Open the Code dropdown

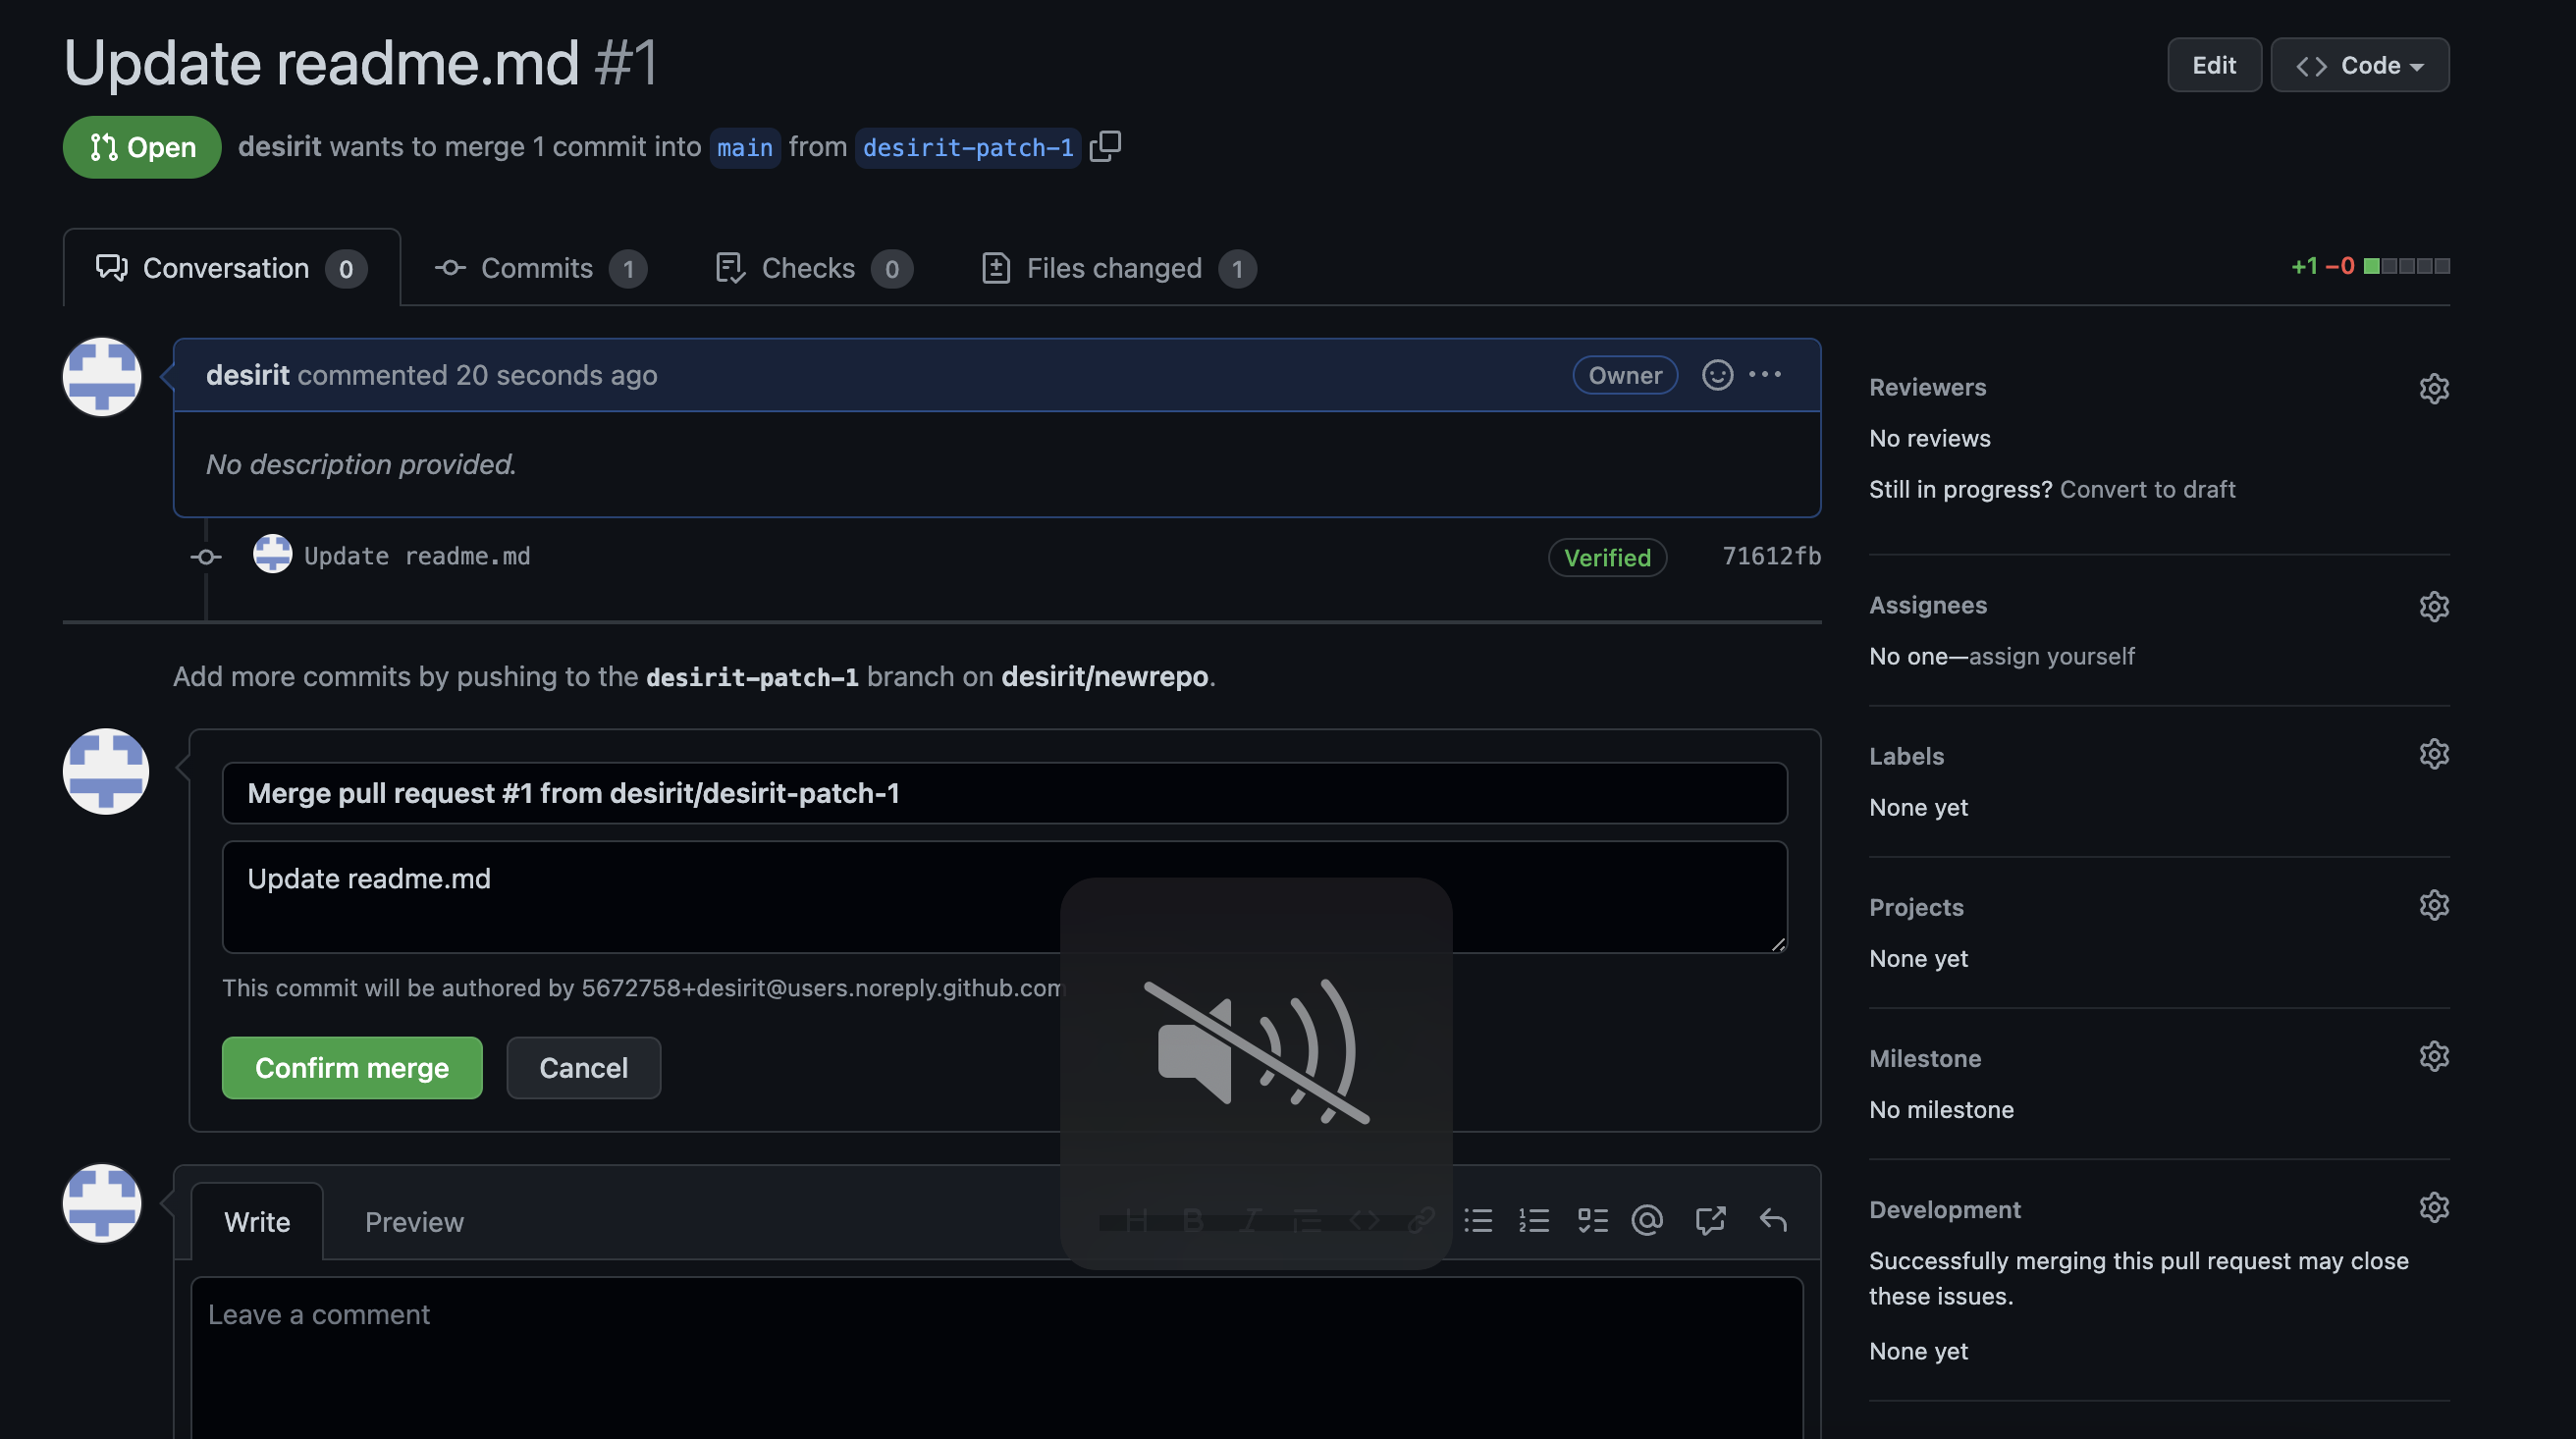click(2360, 65)
